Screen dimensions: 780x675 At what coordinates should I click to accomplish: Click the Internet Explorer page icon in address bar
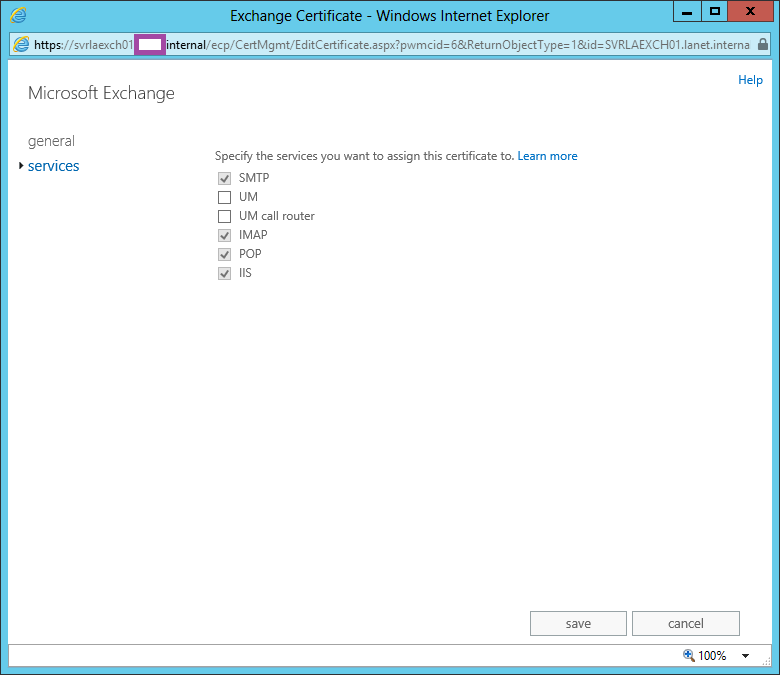[x=21, y=45]
